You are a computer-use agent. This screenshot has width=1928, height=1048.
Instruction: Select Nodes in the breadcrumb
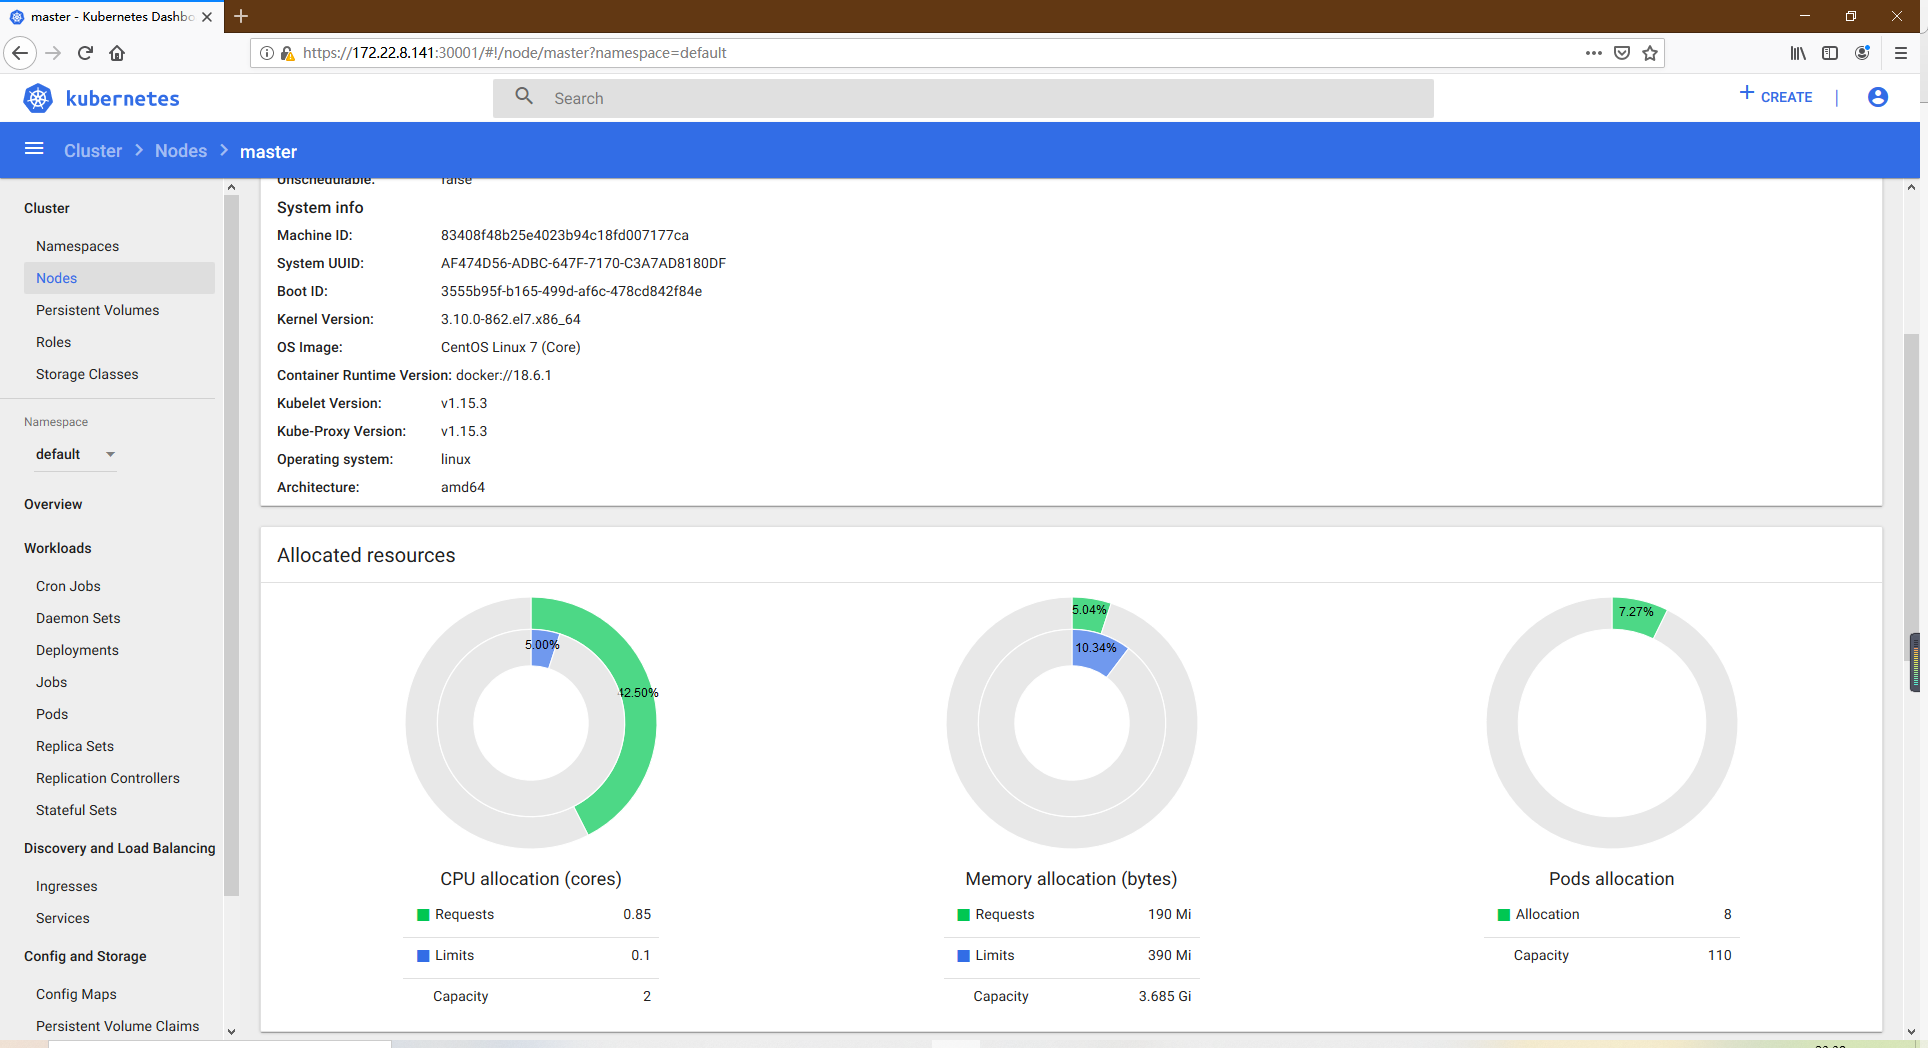coord(181,151)
